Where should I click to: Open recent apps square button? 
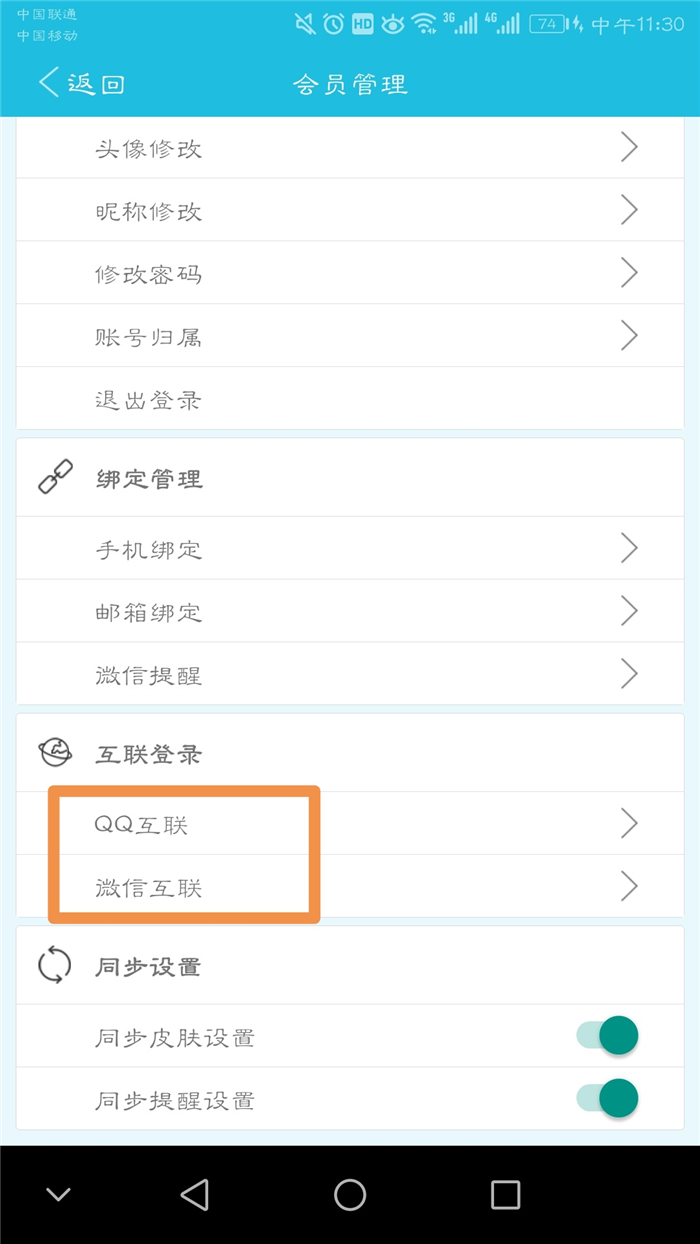pyautogui.click(x=505, y=1194)
